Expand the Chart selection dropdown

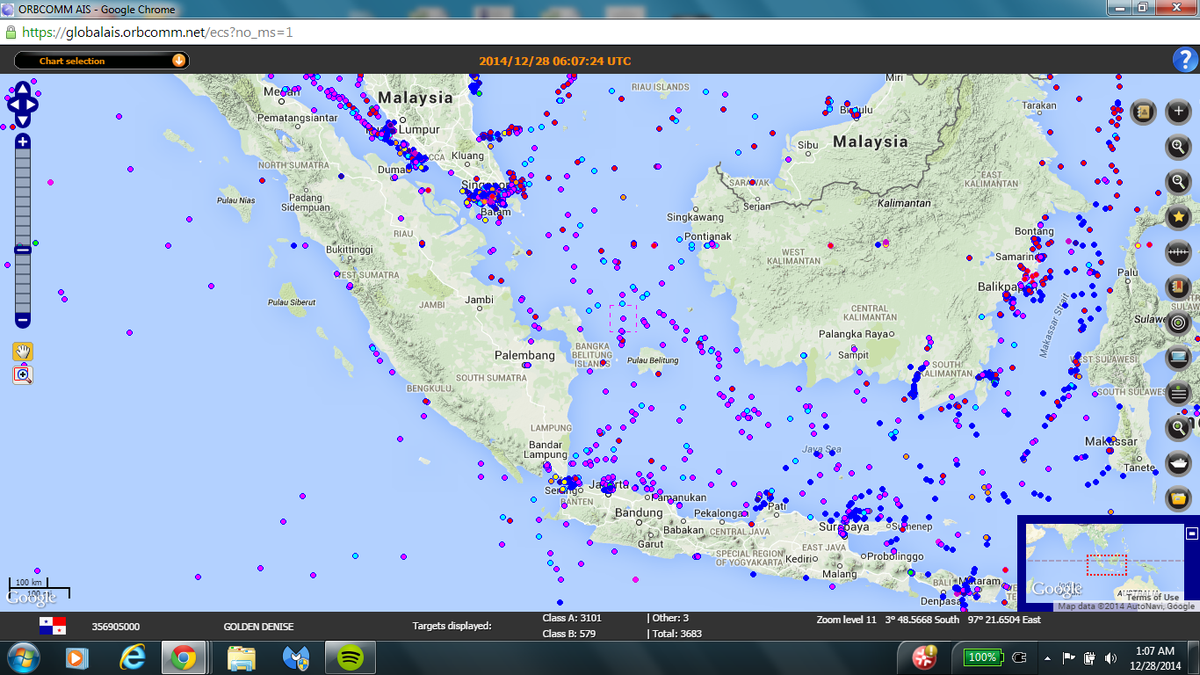101,60
